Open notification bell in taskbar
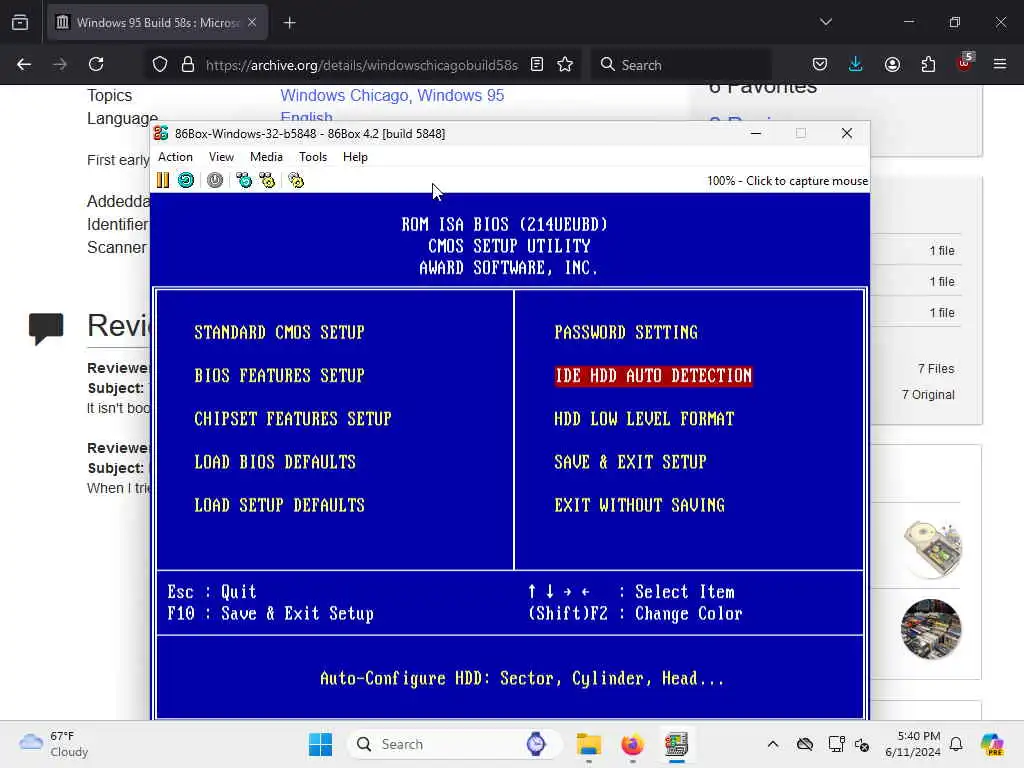1024x768 pixels. pos(956,744)
